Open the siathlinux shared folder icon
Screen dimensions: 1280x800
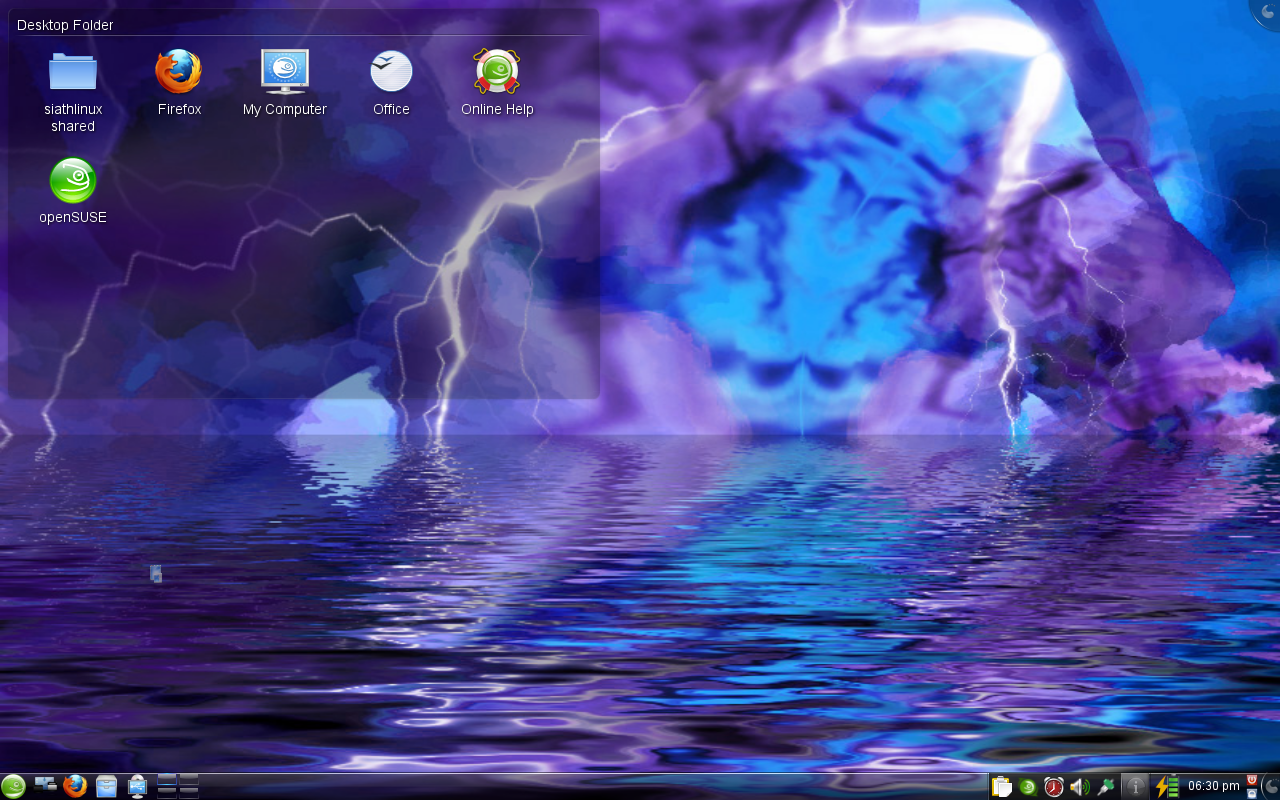pyautogui.click(x=73, y=92)
